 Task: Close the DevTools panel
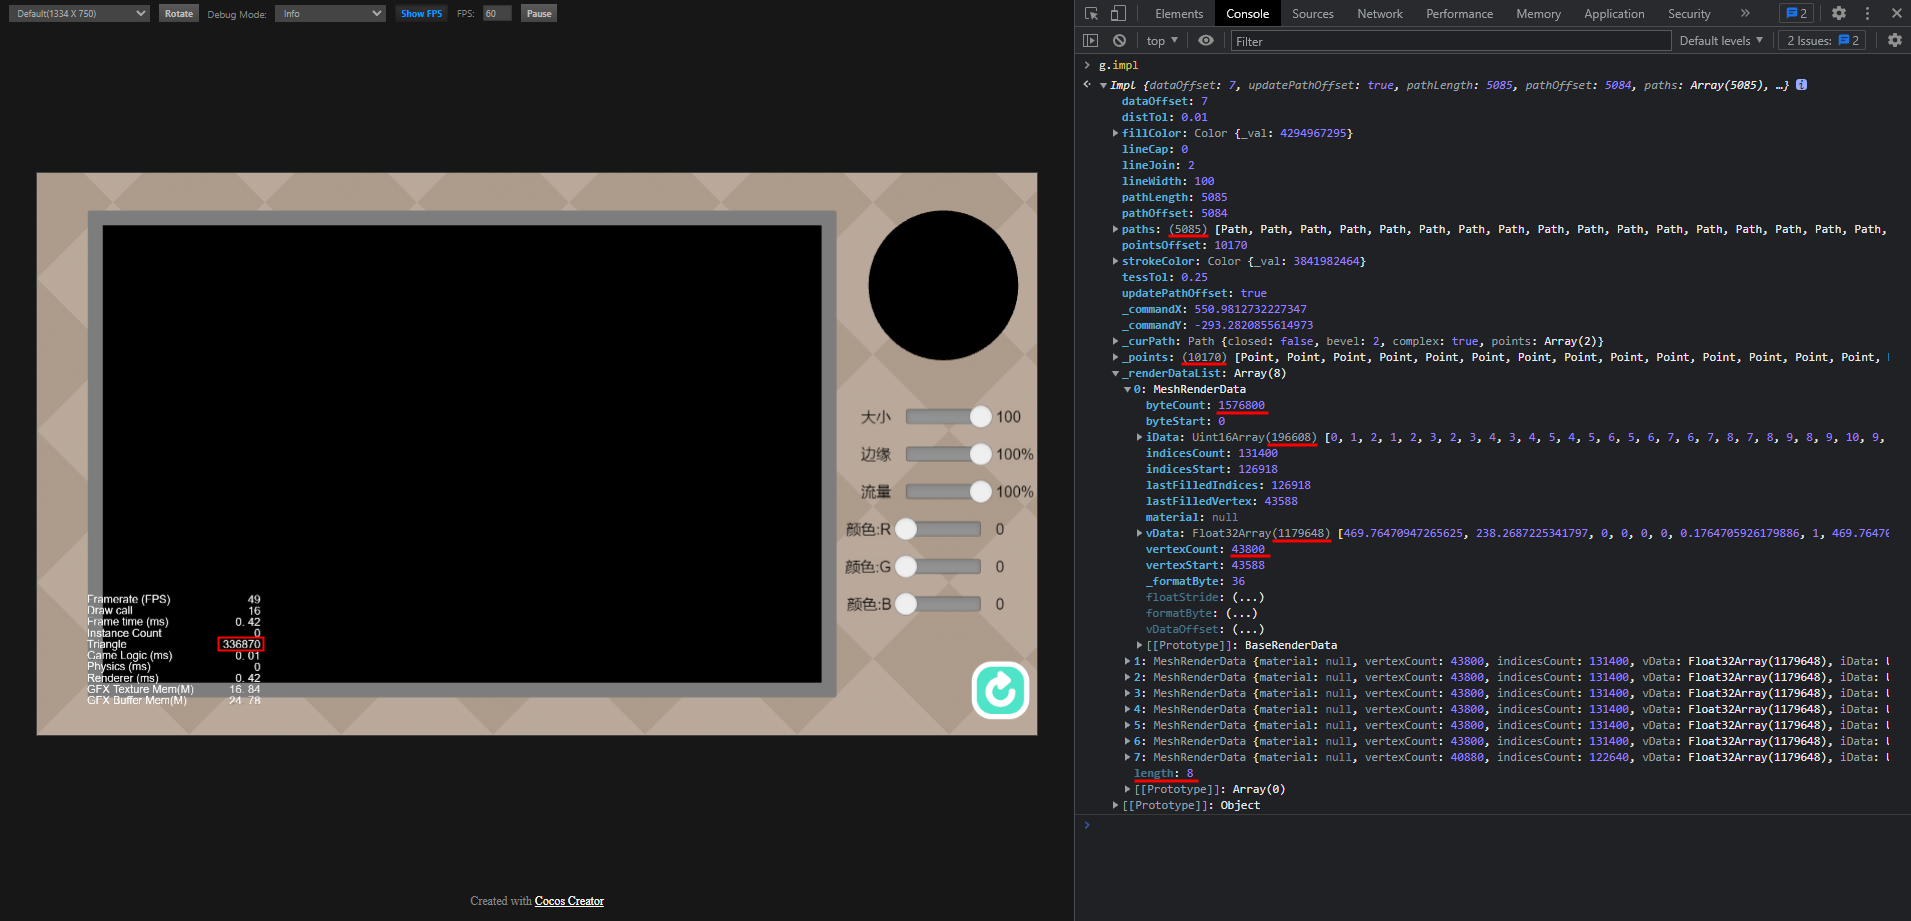(x=1896, y=14)
